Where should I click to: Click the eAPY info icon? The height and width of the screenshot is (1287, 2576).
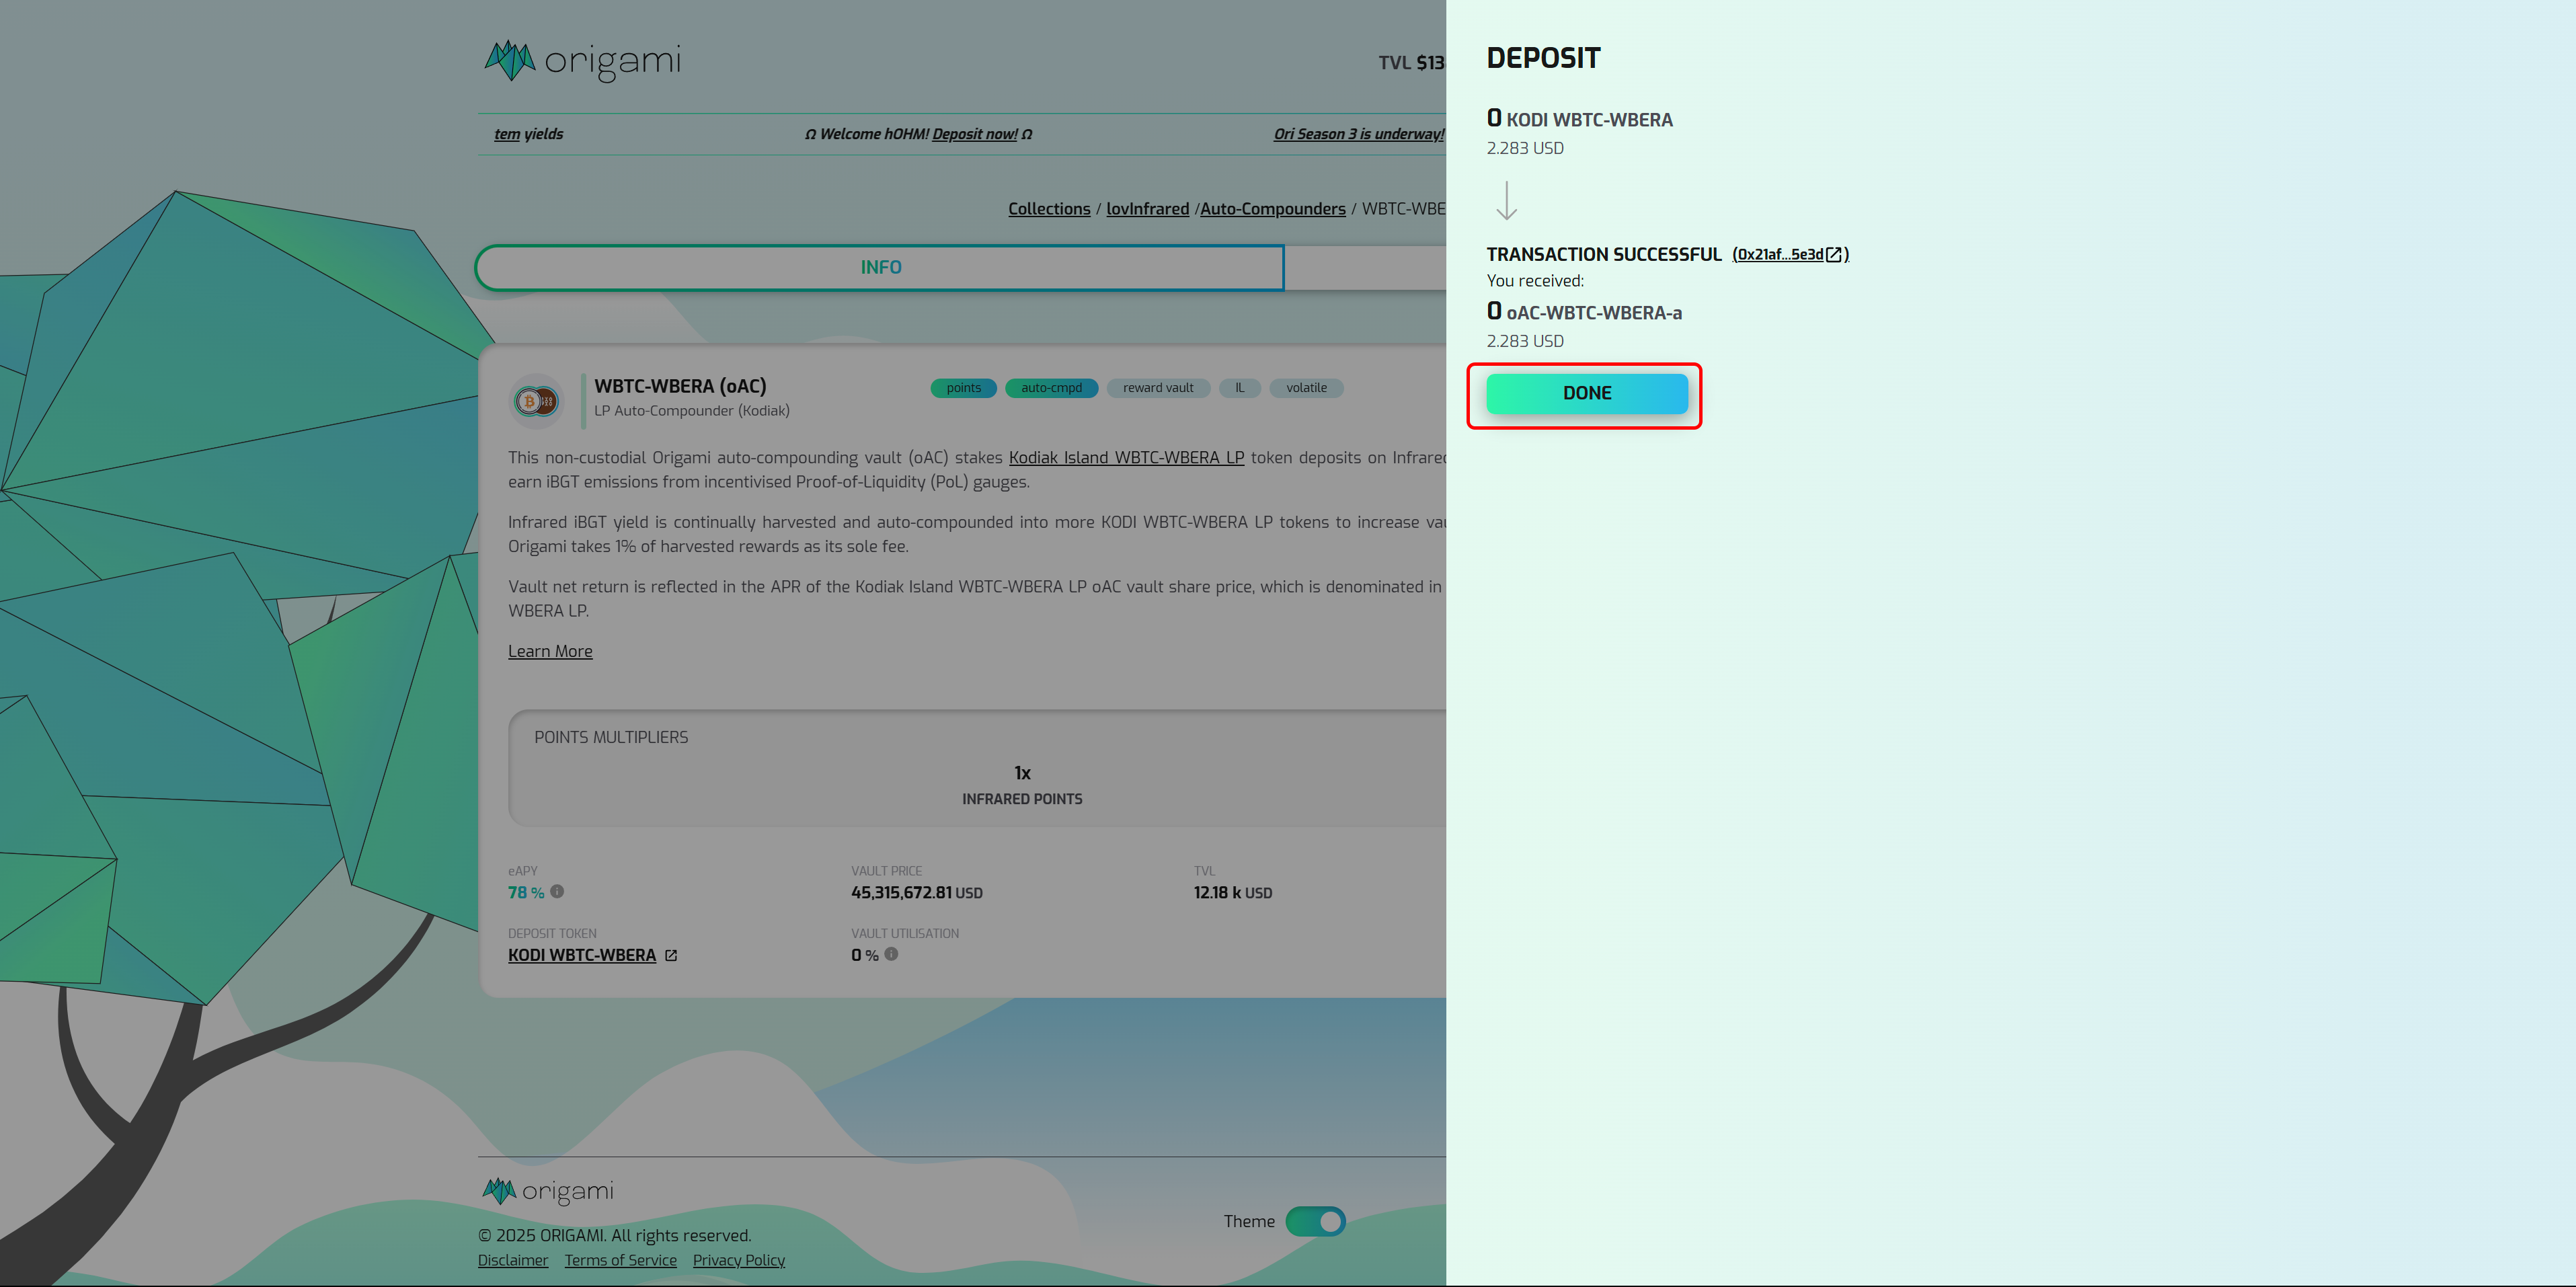click(557, 891)
